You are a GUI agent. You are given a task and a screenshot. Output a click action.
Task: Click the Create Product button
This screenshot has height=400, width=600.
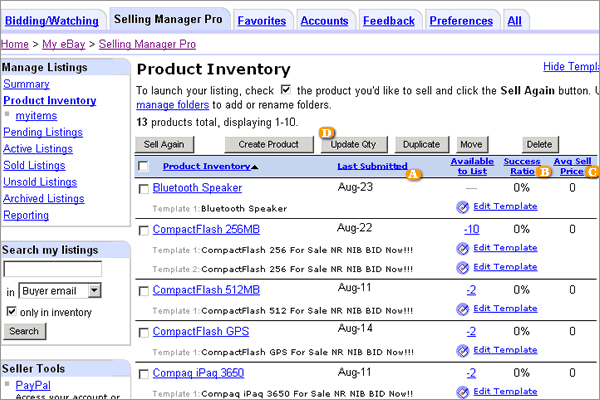click(269, 145)
